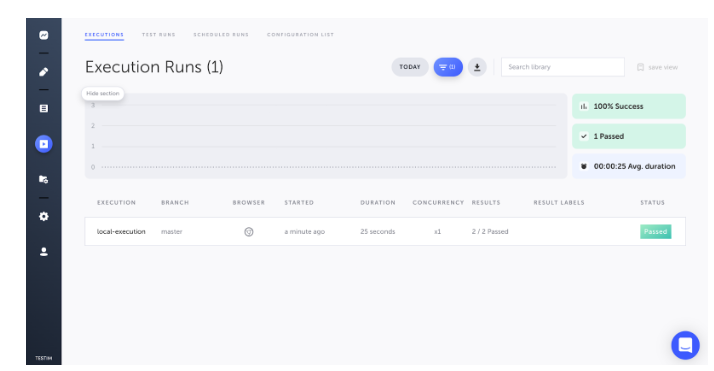
Task: Switch to the Test Runs tab
Action: click(158, 35)
